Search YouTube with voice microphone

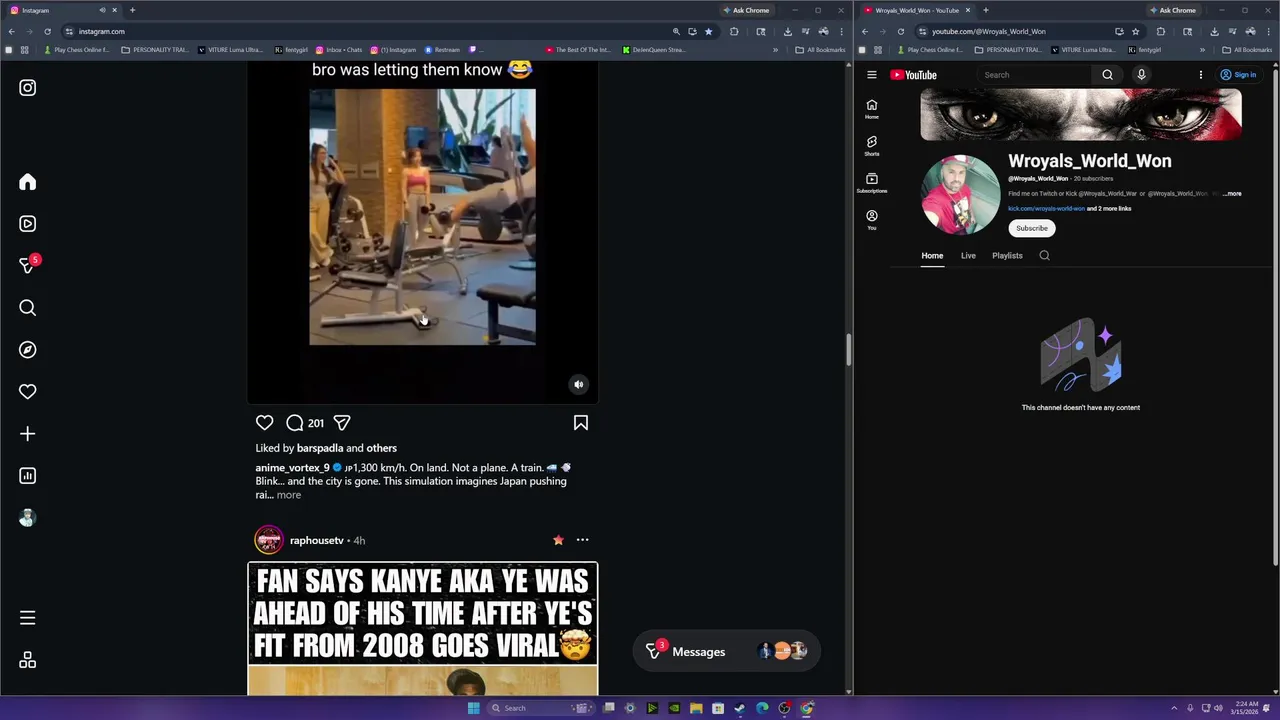(1141, 75)
